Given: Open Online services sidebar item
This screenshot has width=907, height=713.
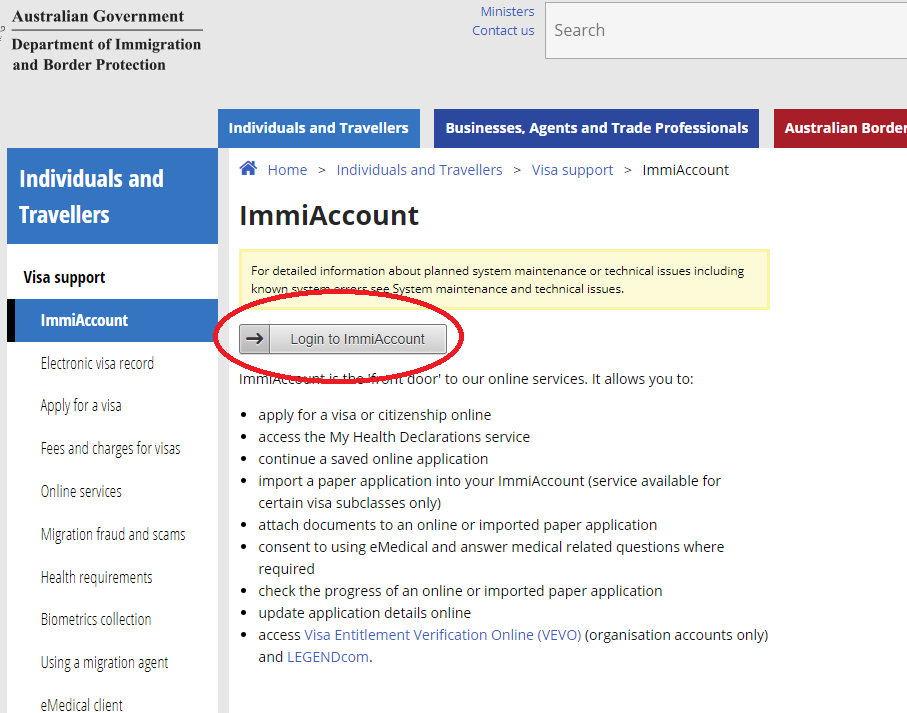Looking at the screenshot, I should [x=81, y=492].
